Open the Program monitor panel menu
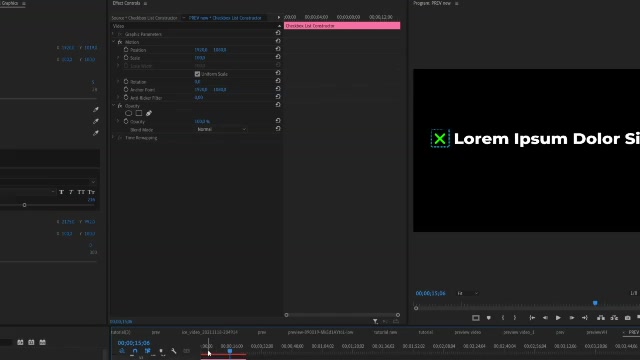The image size is (640, 360). point(457,3)
